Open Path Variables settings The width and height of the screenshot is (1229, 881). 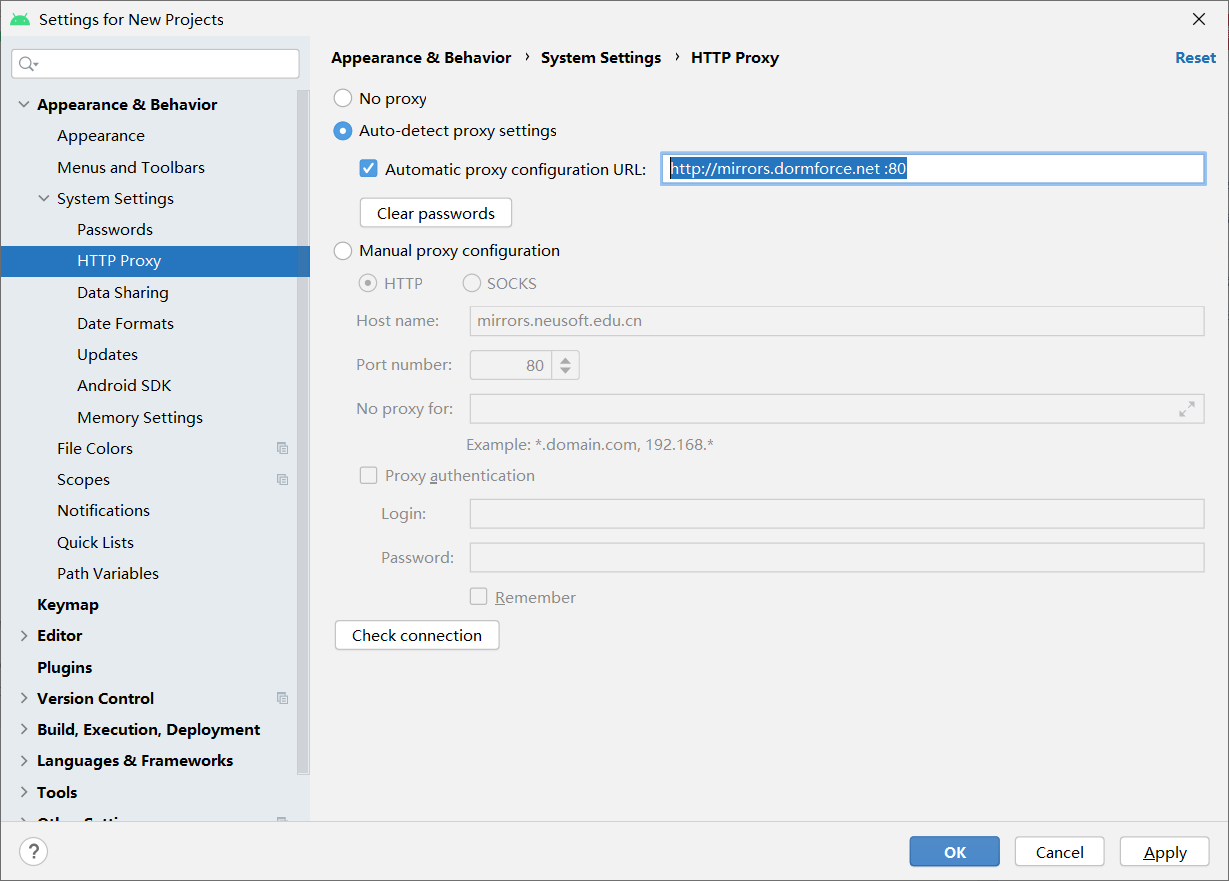point(108,574)
